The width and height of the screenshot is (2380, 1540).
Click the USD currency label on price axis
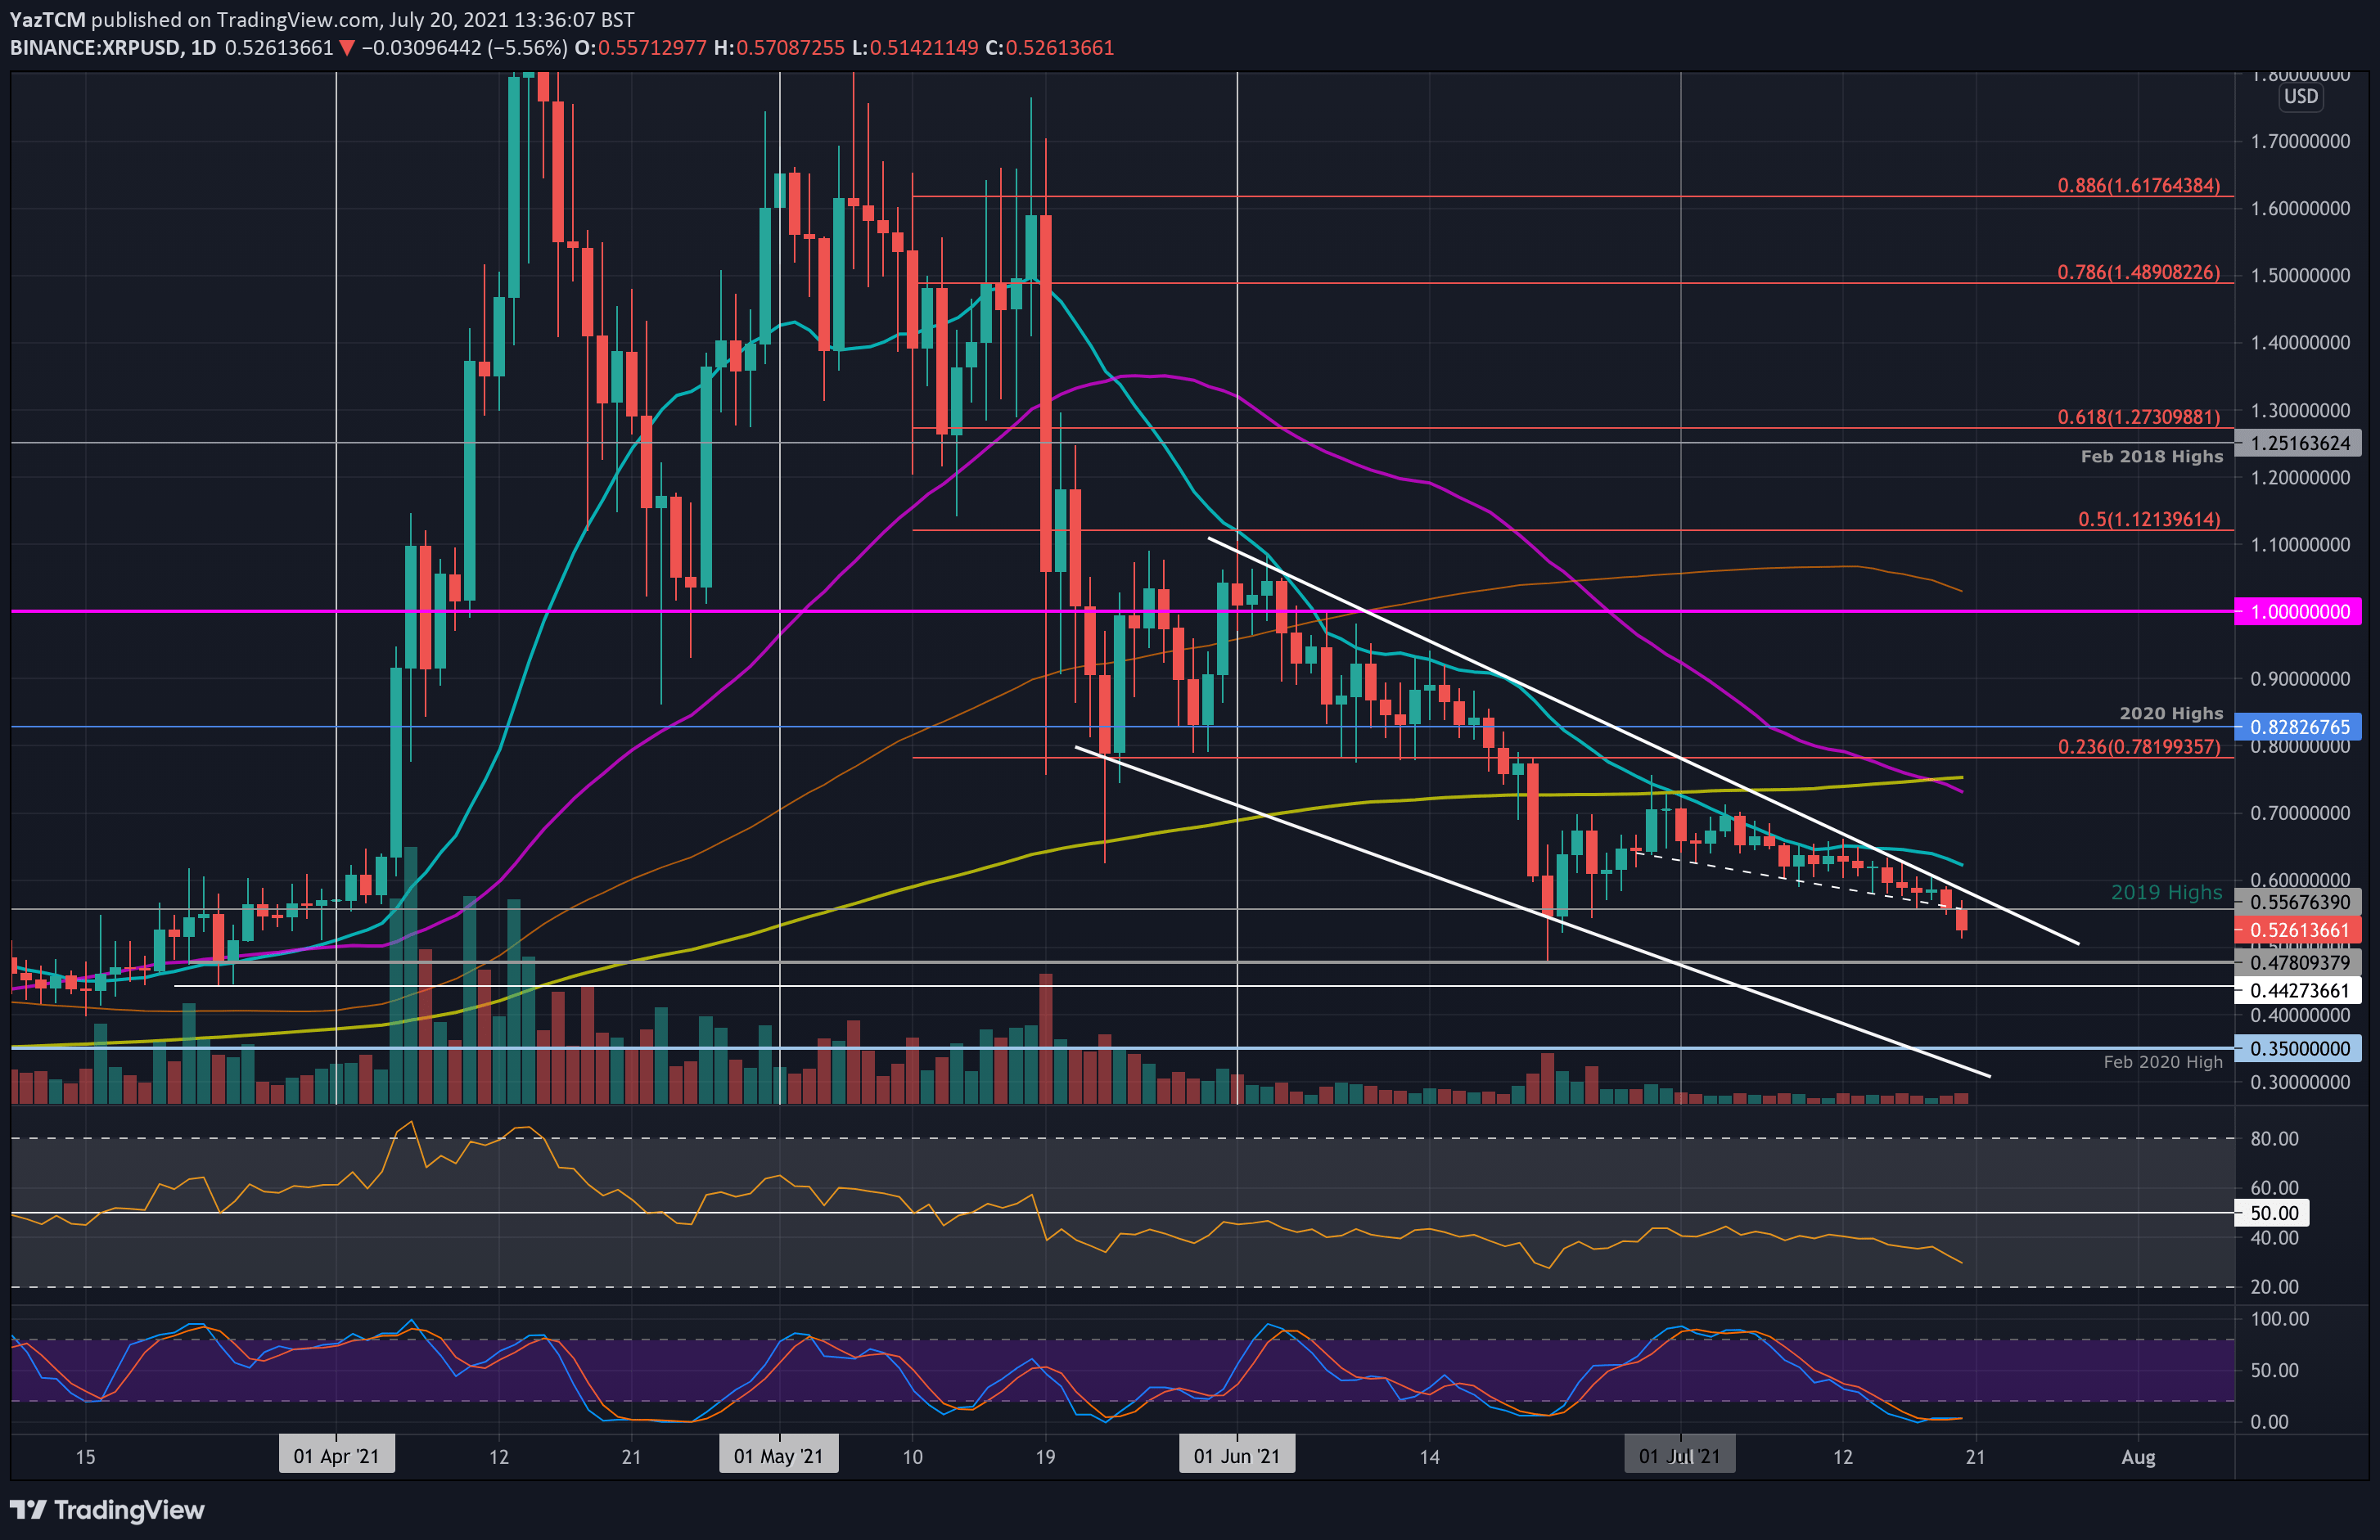click(2300, 97)
